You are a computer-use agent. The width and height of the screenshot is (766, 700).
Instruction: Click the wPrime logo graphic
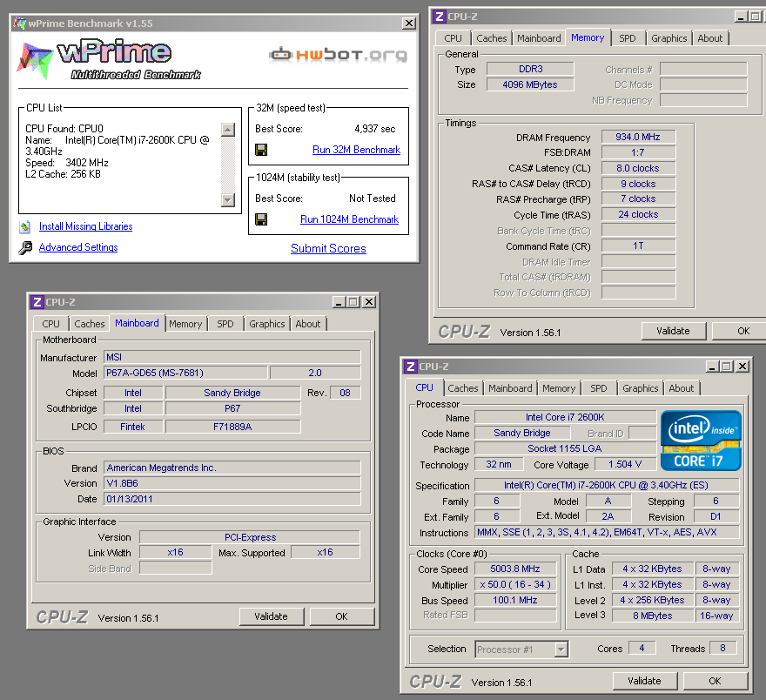(108, 60)
